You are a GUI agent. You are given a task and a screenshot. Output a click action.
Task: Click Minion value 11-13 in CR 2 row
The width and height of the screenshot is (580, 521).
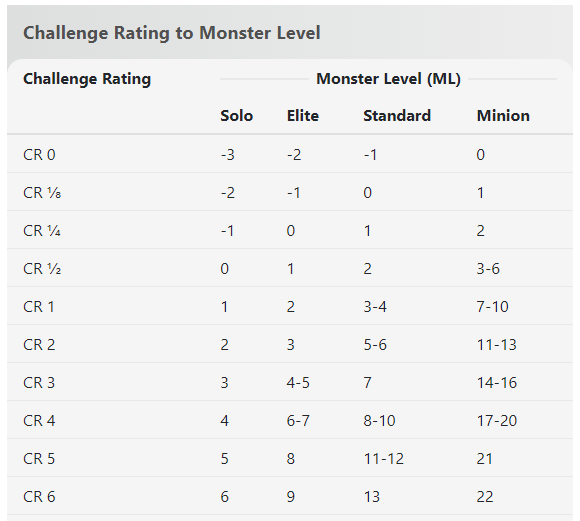pyautogui.click(x=496, y=345)
